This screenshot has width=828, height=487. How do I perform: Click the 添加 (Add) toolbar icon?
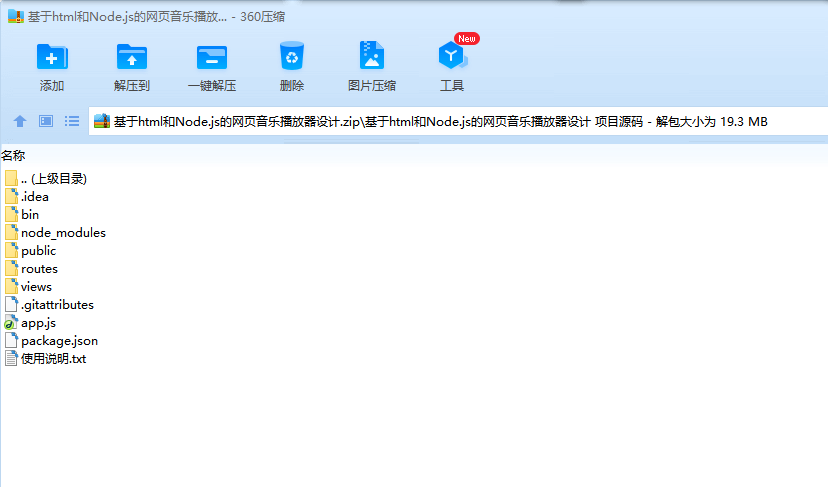click(x=52, y=57)
